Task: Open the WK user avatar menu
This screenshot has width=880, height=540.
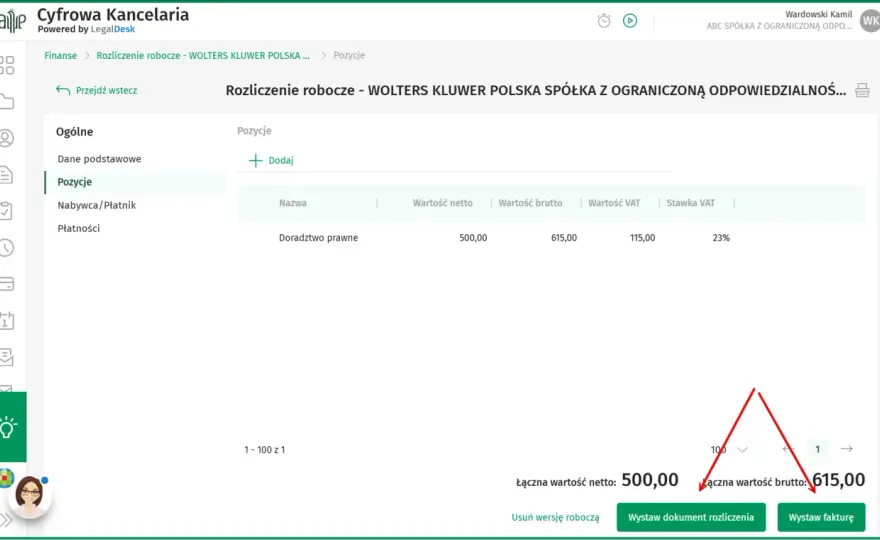Action: [870, 21]
